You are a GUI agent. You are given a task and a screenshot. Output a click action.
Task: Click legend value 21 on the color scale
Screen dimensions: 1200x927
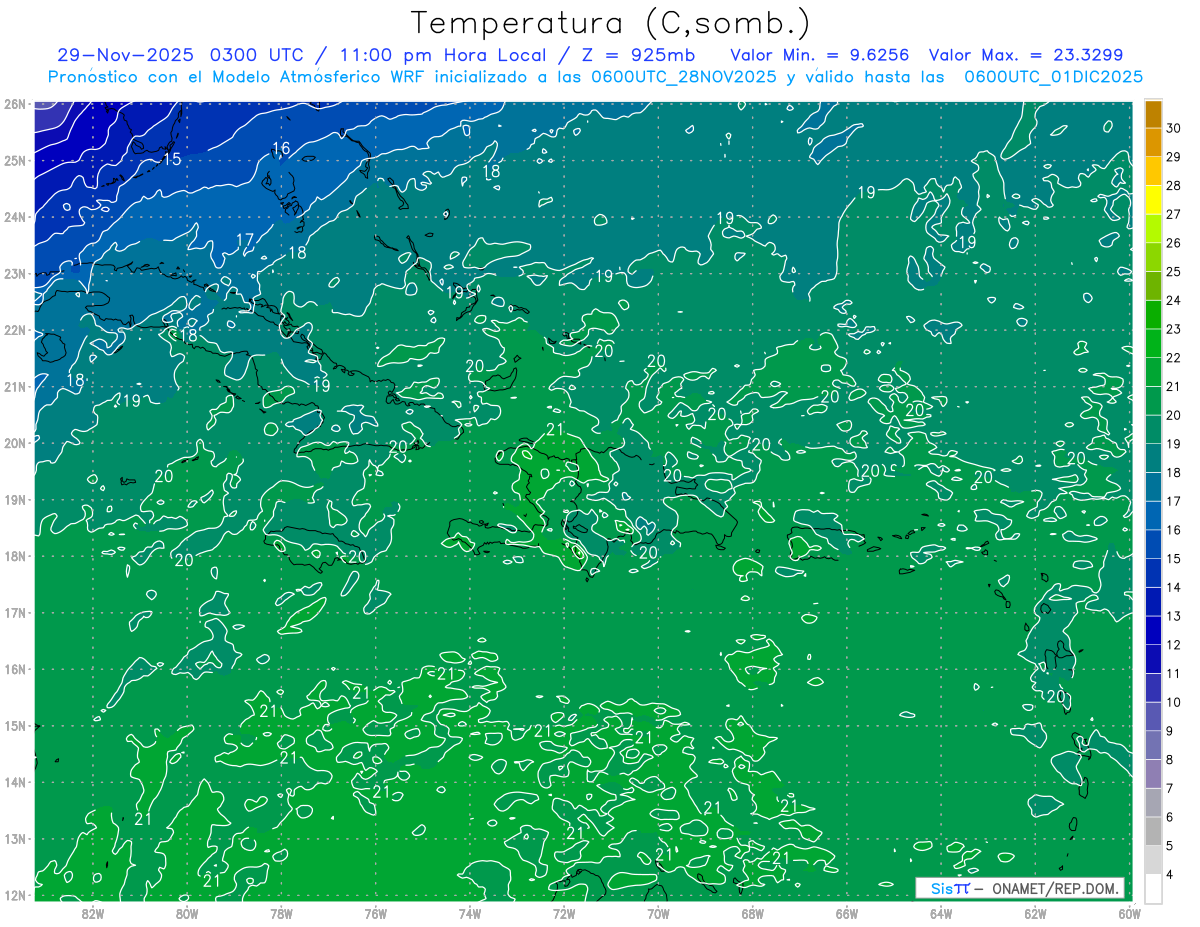pos(1174,386)
